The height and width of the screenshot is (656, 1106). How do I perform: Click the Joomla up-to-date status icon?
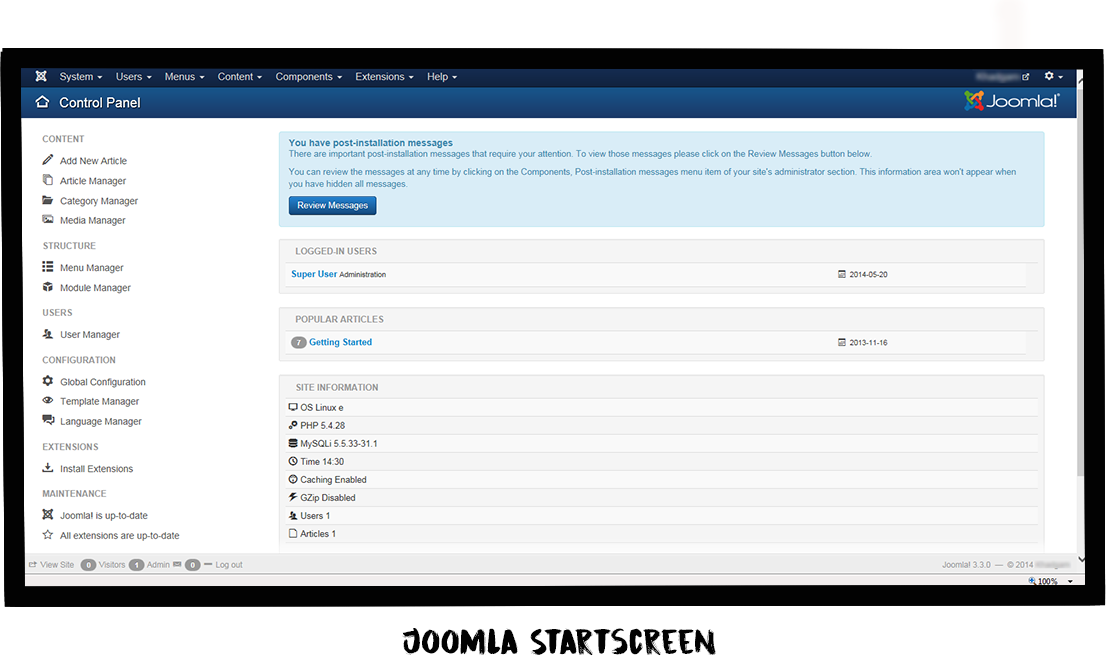click(x=47, y=514)
